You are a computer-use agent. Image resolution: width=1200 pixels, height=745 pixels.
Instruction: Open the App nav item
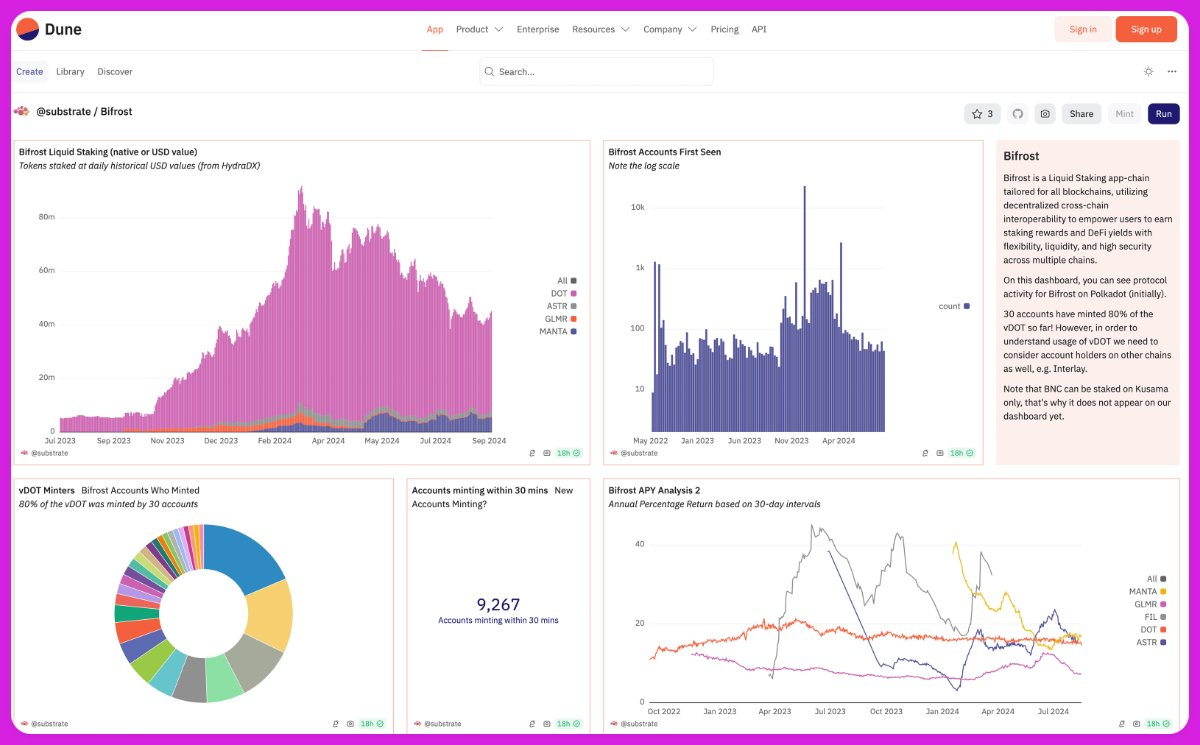pos(435,29)
